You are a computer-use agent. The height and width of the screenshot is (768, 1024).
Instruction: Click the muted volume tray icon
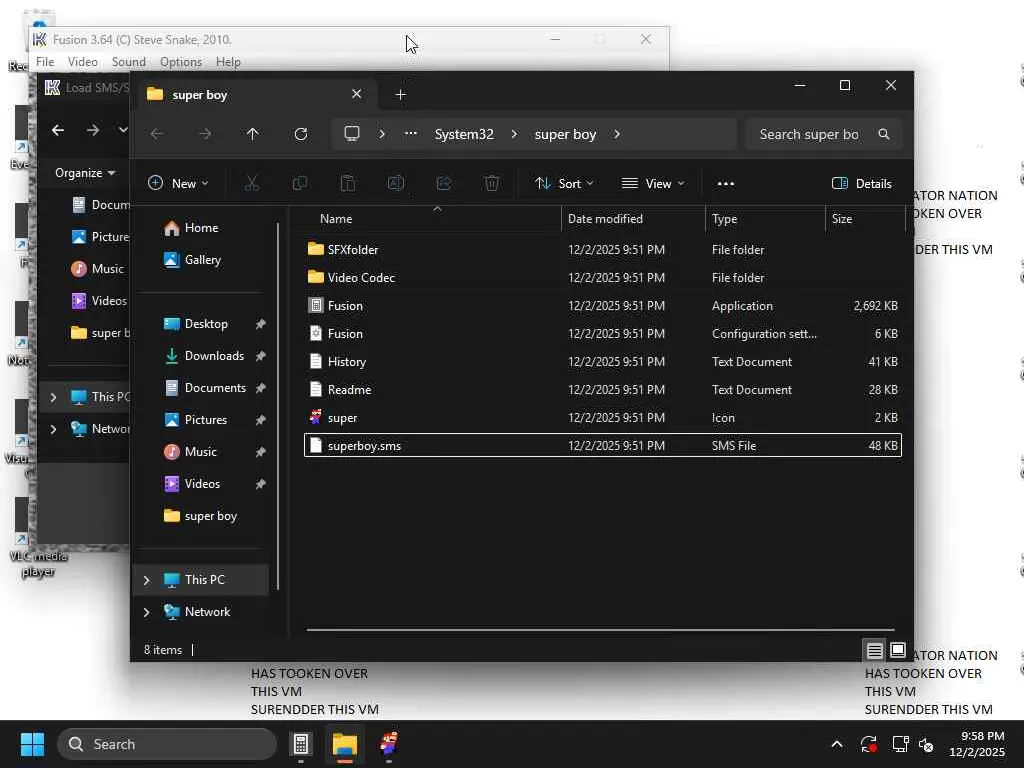tap(926, 744)
